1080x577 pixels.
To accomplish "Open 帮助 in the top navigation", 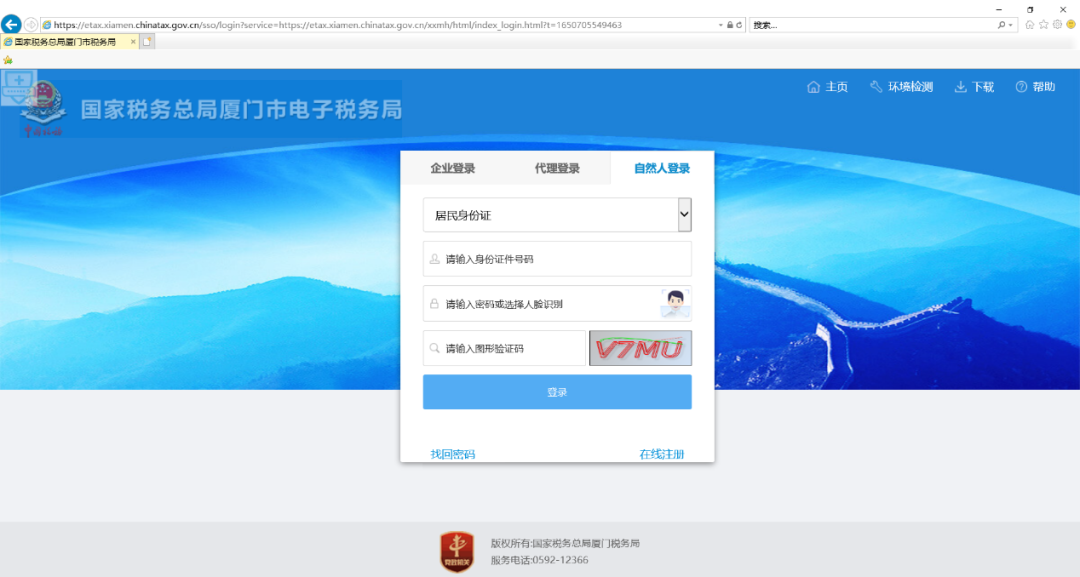I will [x=1035, y=87].
